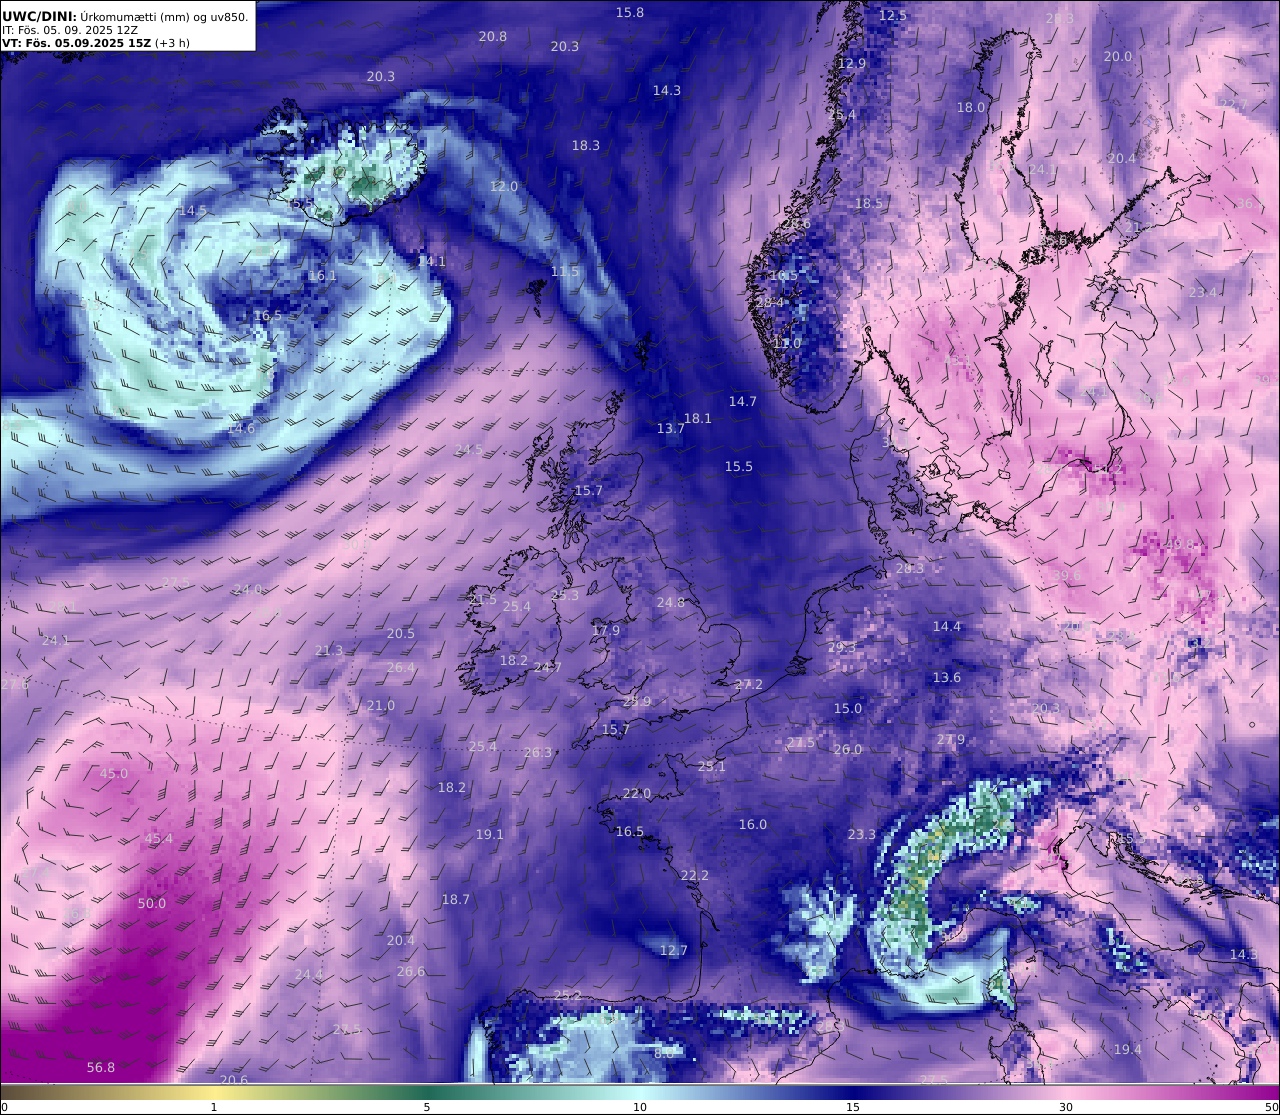Select the 18.7 value in the Atlantic

[x=456, y=900]
